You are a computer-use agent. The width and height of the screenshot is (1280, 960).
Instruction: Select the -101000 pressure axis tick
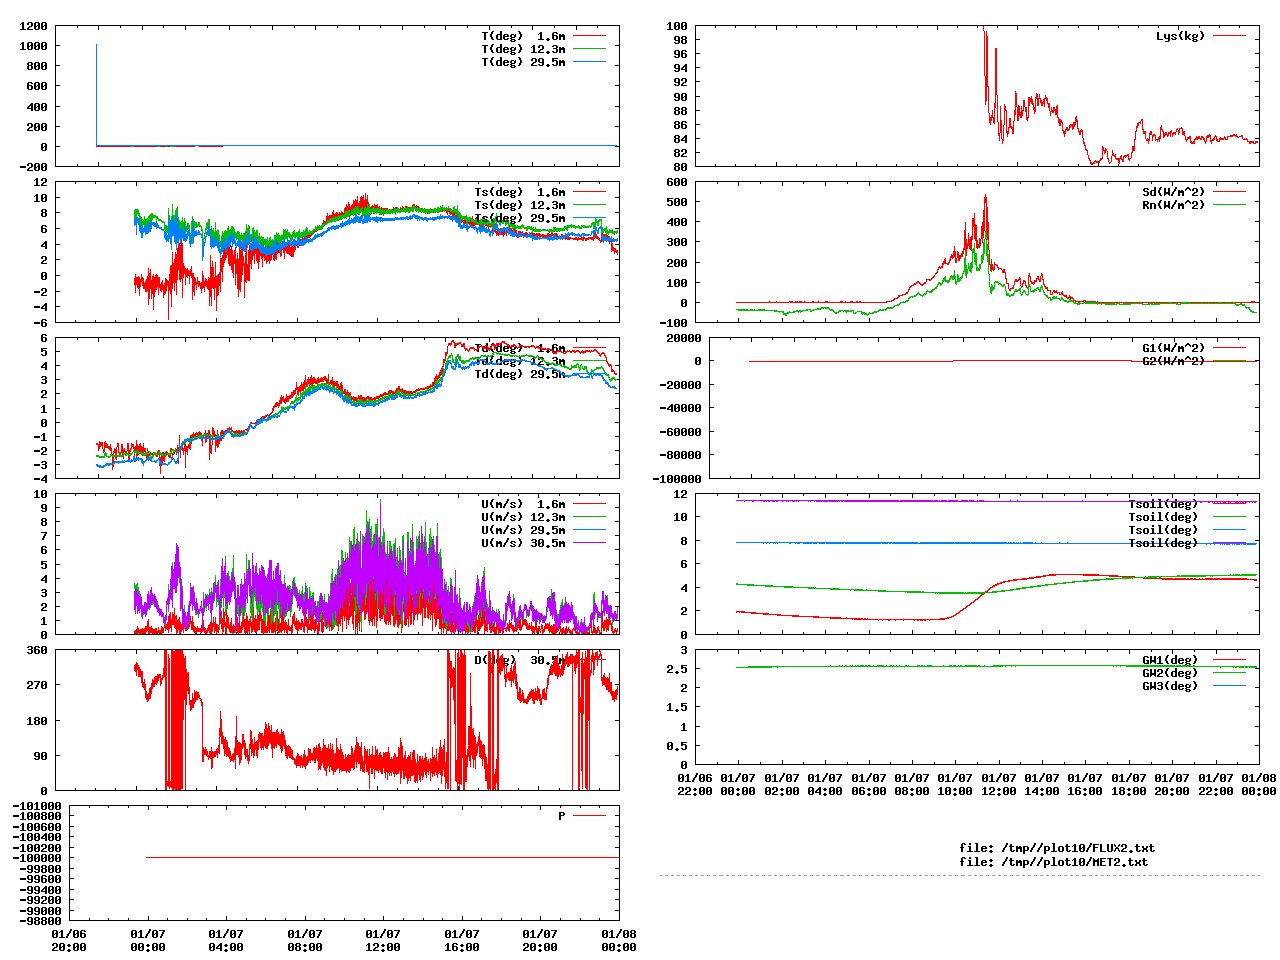click(x=37, y=806)
